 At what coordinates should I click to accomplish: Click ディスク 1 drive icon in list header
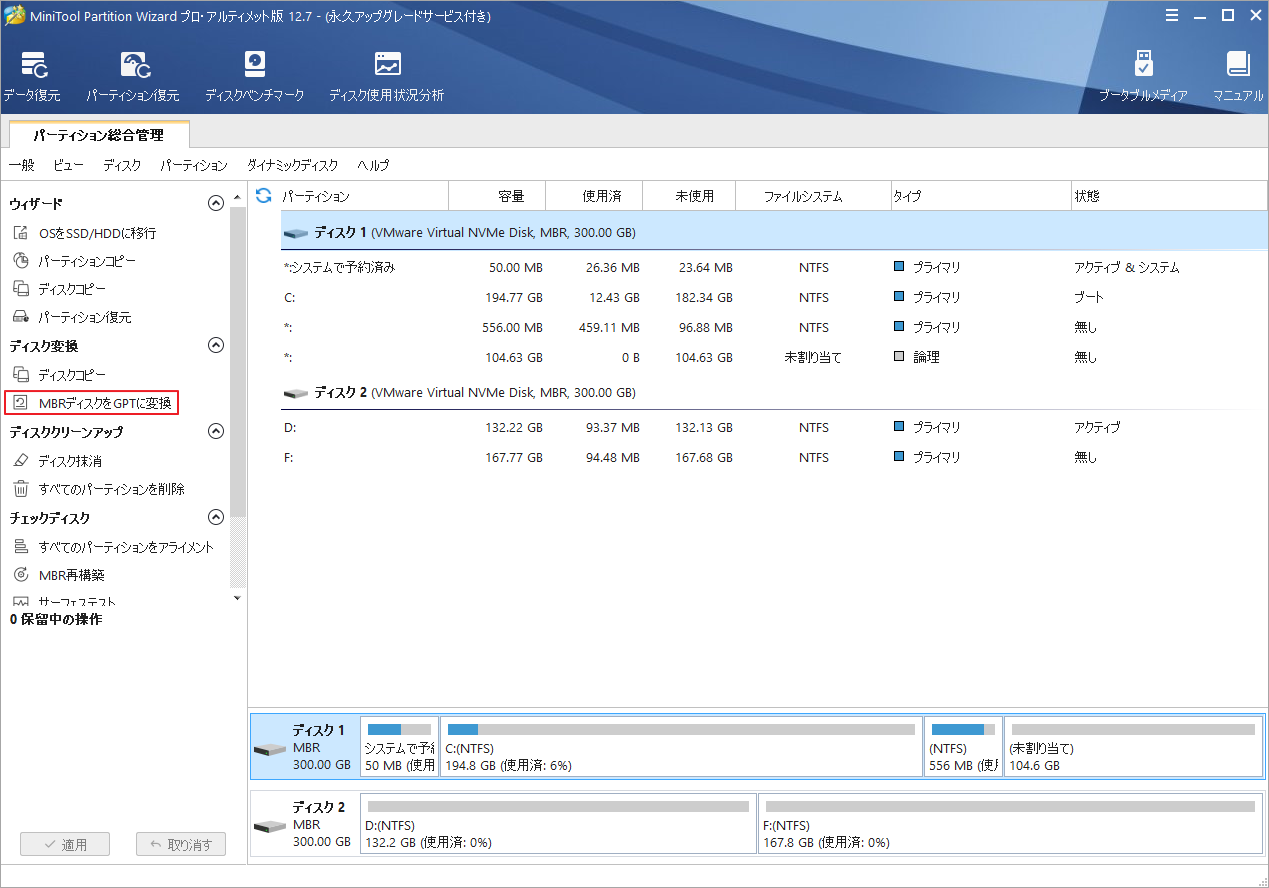(x=295, y=233)
